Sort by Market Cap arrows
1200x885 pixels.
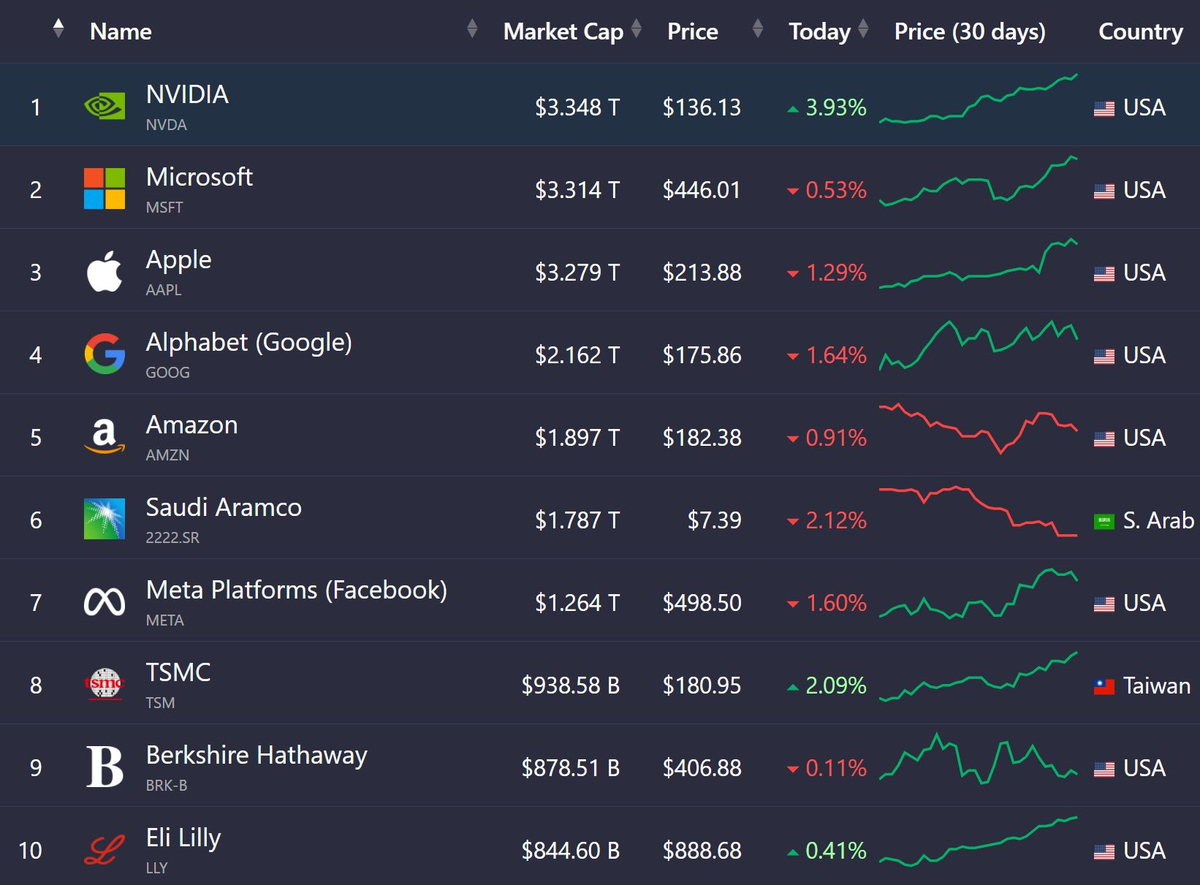tap(637, 30)
